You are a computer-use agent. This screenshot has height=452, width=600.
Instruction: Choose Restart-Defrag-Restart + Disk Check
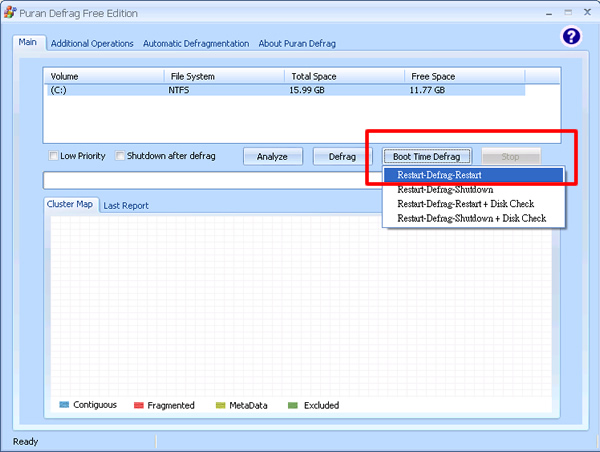tap(473, 204)
